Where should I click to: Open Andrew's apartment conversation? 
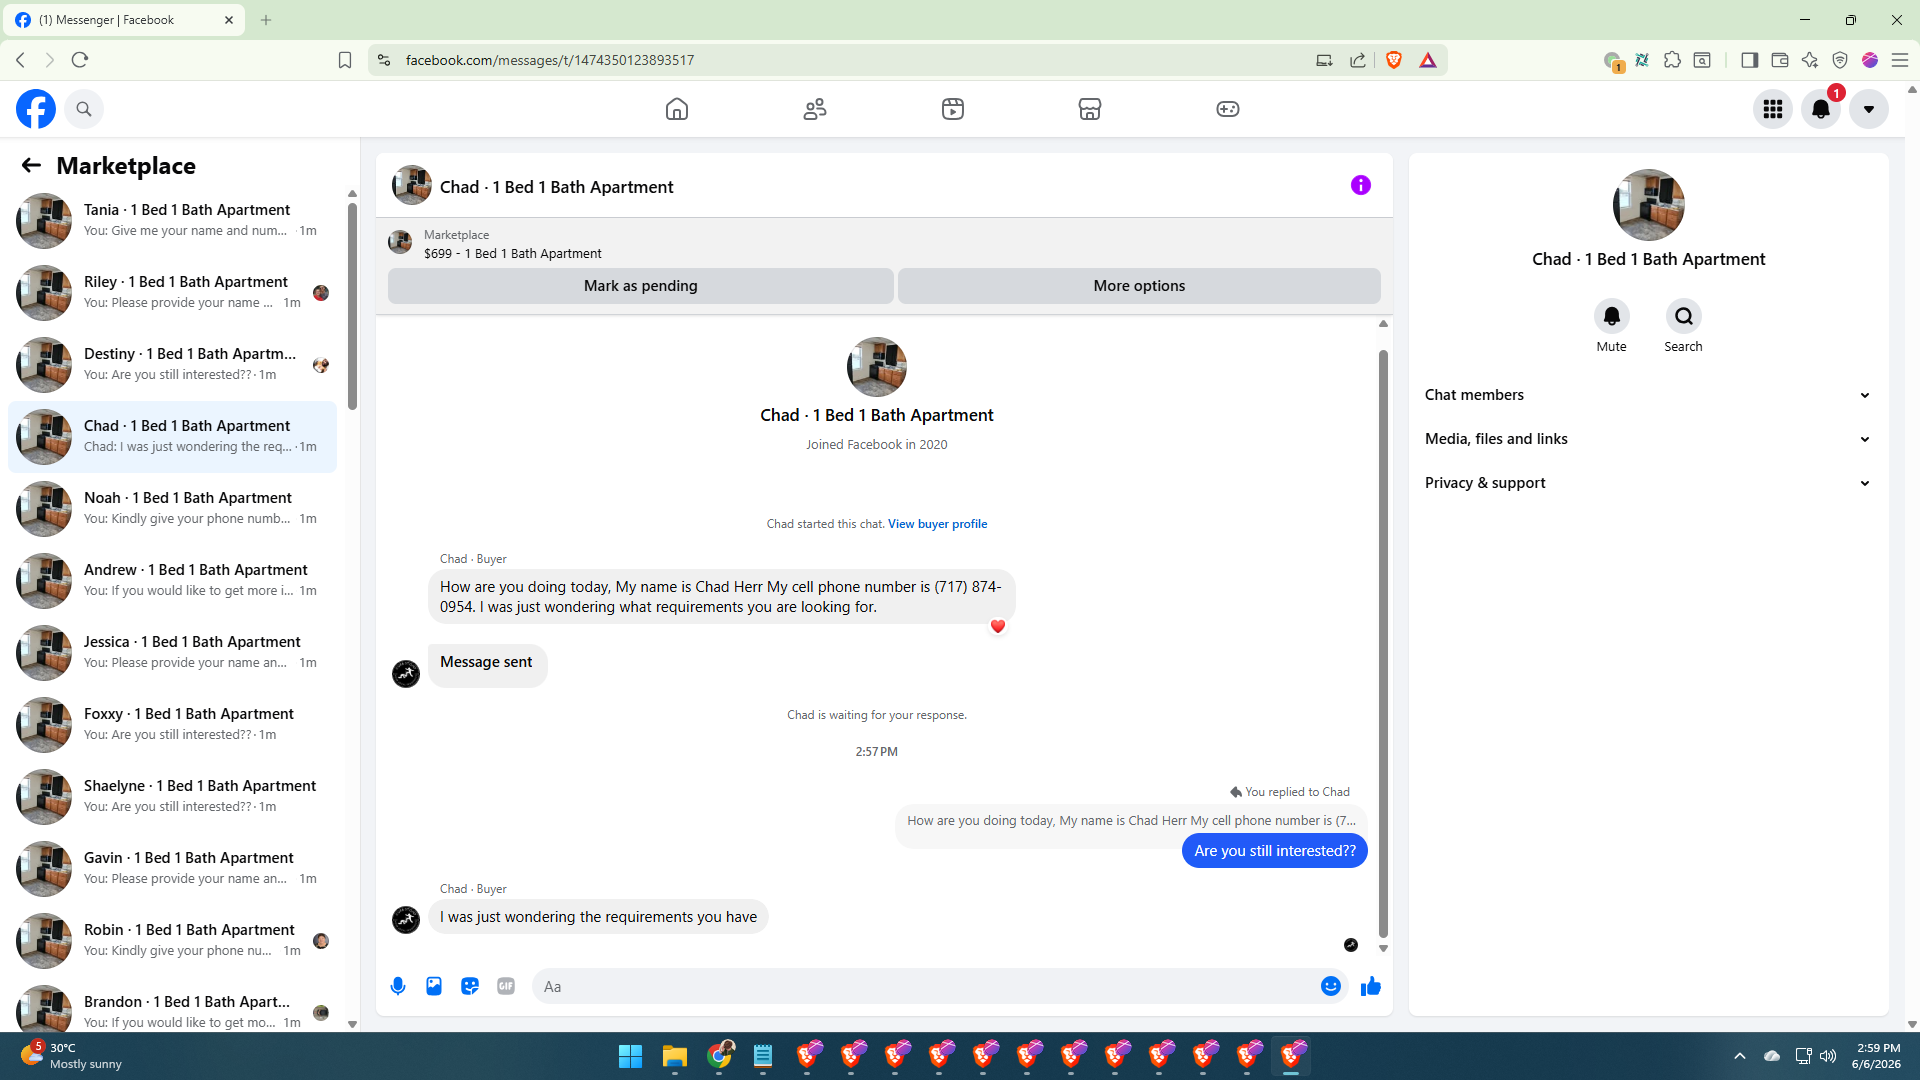click(x=172, y=581)
